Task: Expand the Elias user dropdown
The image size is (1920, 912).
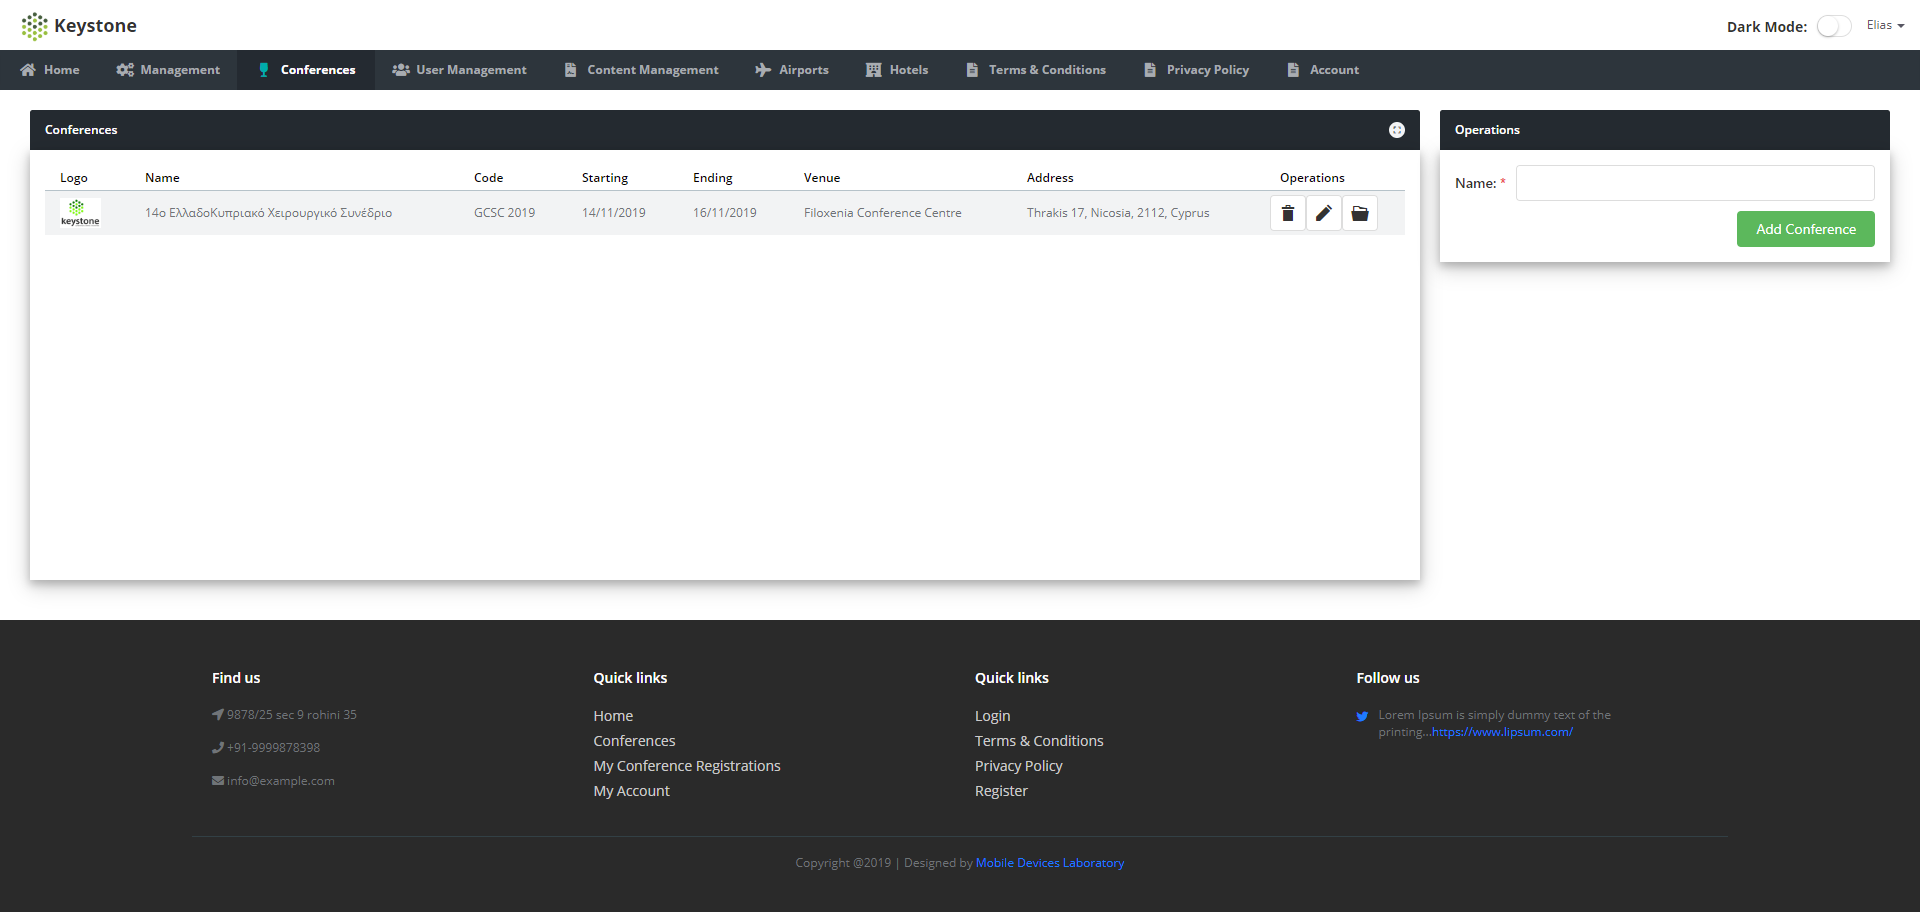Action: click(1884, 25)
